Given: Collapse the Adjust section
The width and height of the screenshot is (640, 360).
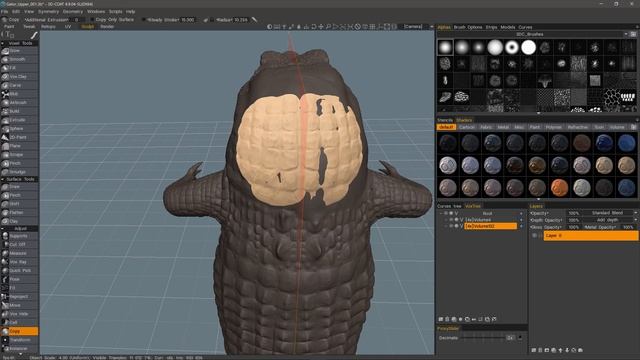Looking at the screenshot, I should coord(3,229).
